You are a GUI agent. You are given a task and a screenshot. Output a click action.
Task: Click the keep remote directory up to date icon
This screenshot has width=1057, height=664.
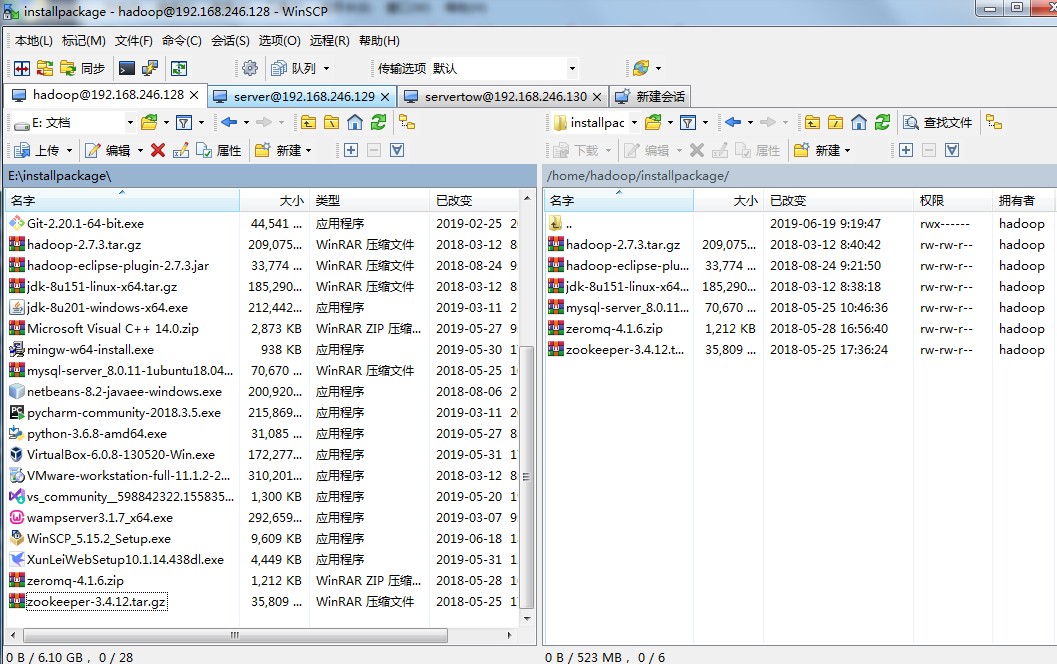coord(179,68)
